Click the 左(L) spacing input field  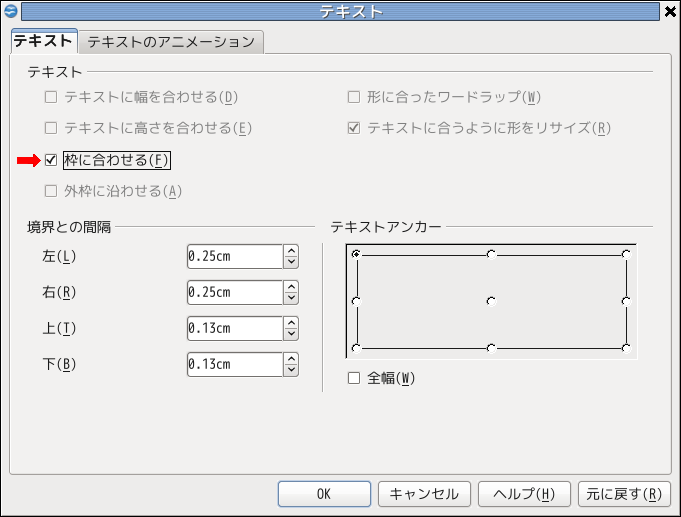(233, 257)
